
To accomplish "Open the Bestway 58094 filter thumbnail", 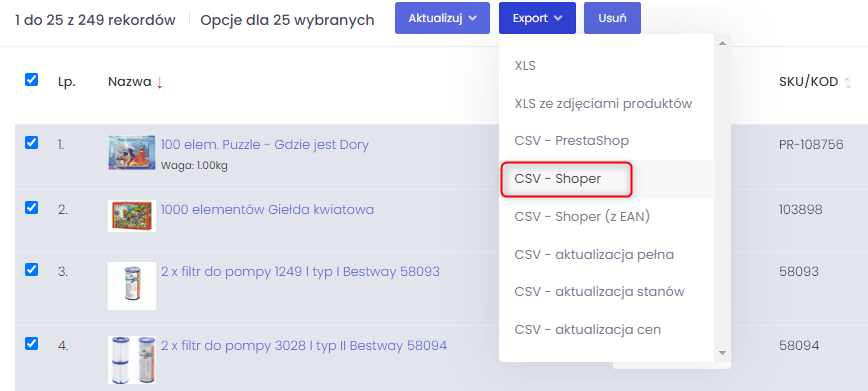I will (132, 359).
